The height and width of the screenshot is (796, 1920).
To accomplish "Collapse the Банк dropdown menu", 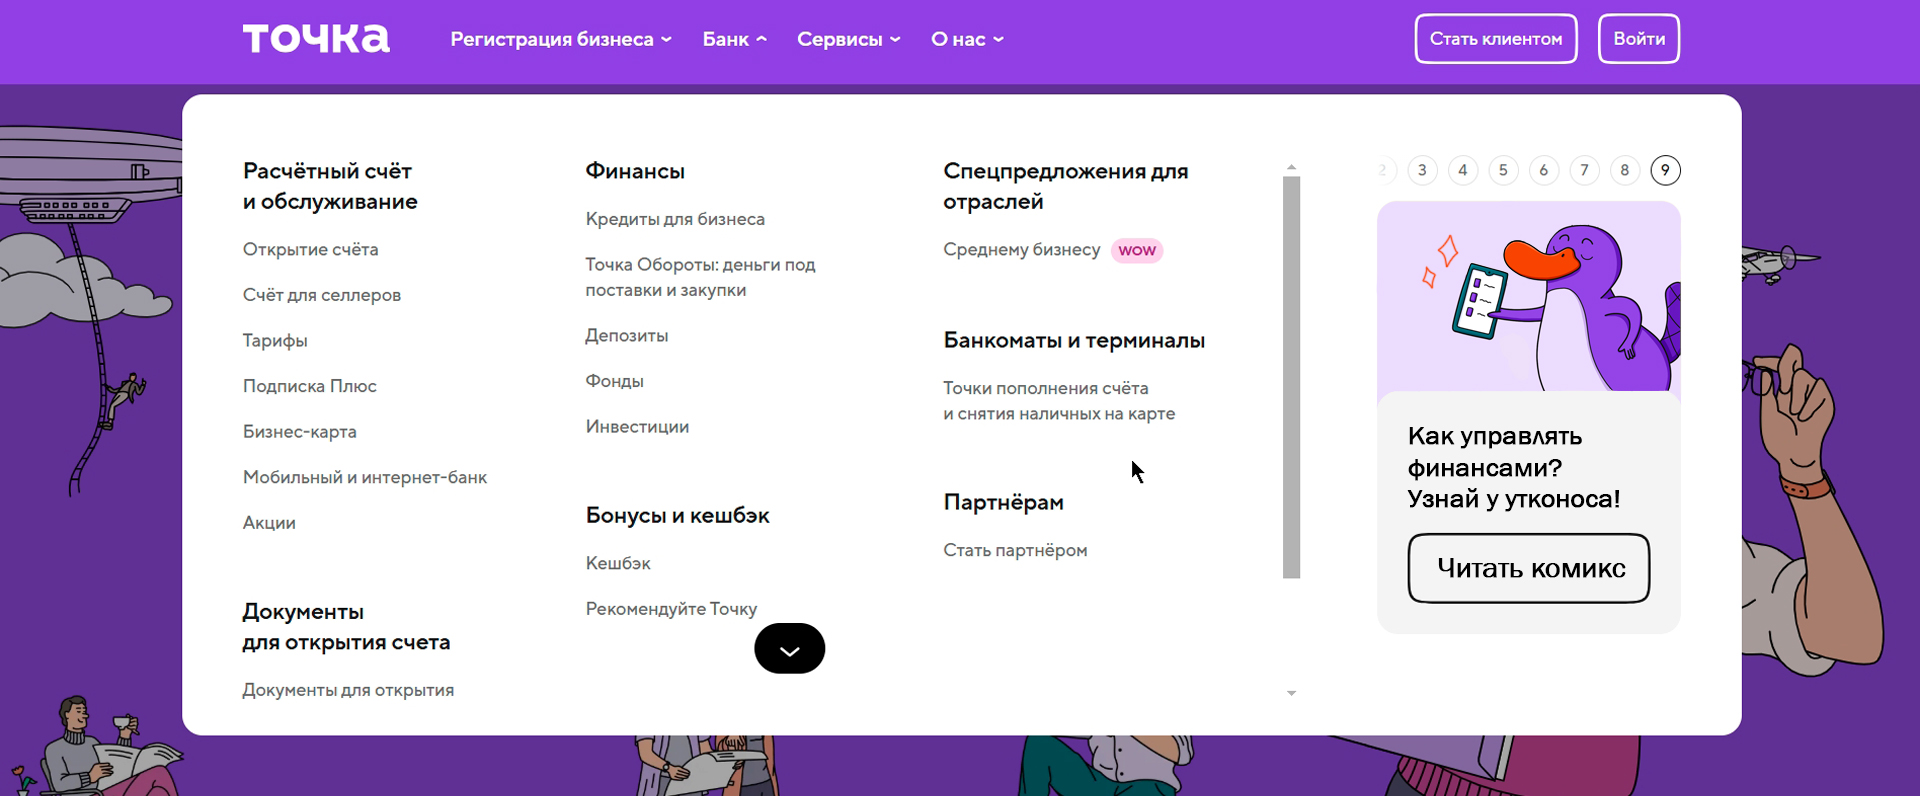I will coord(734,39).
